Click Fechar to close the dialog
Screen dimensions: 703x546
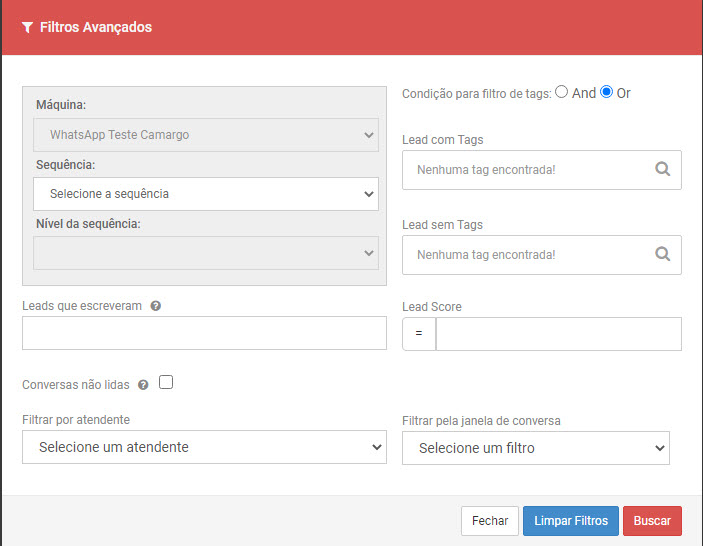490,521
